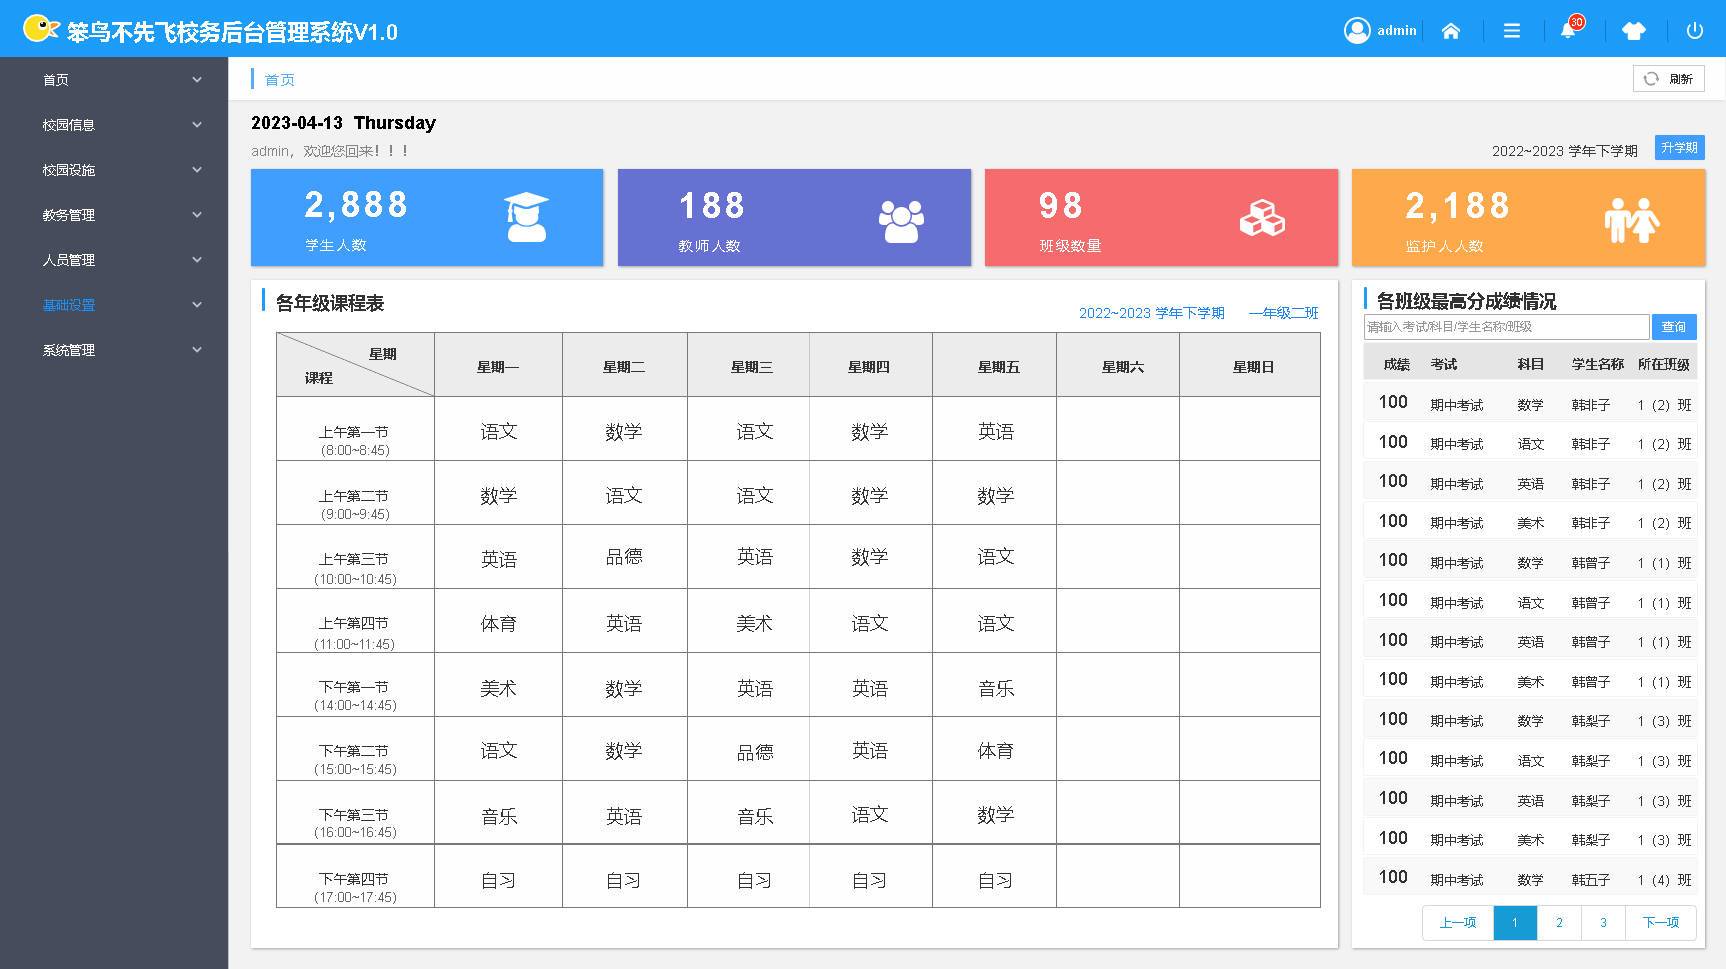The image size is (1726, 969).
Task: Open the hamburger menu icon
Action: pyautogui.click(x=1512, y=31)
